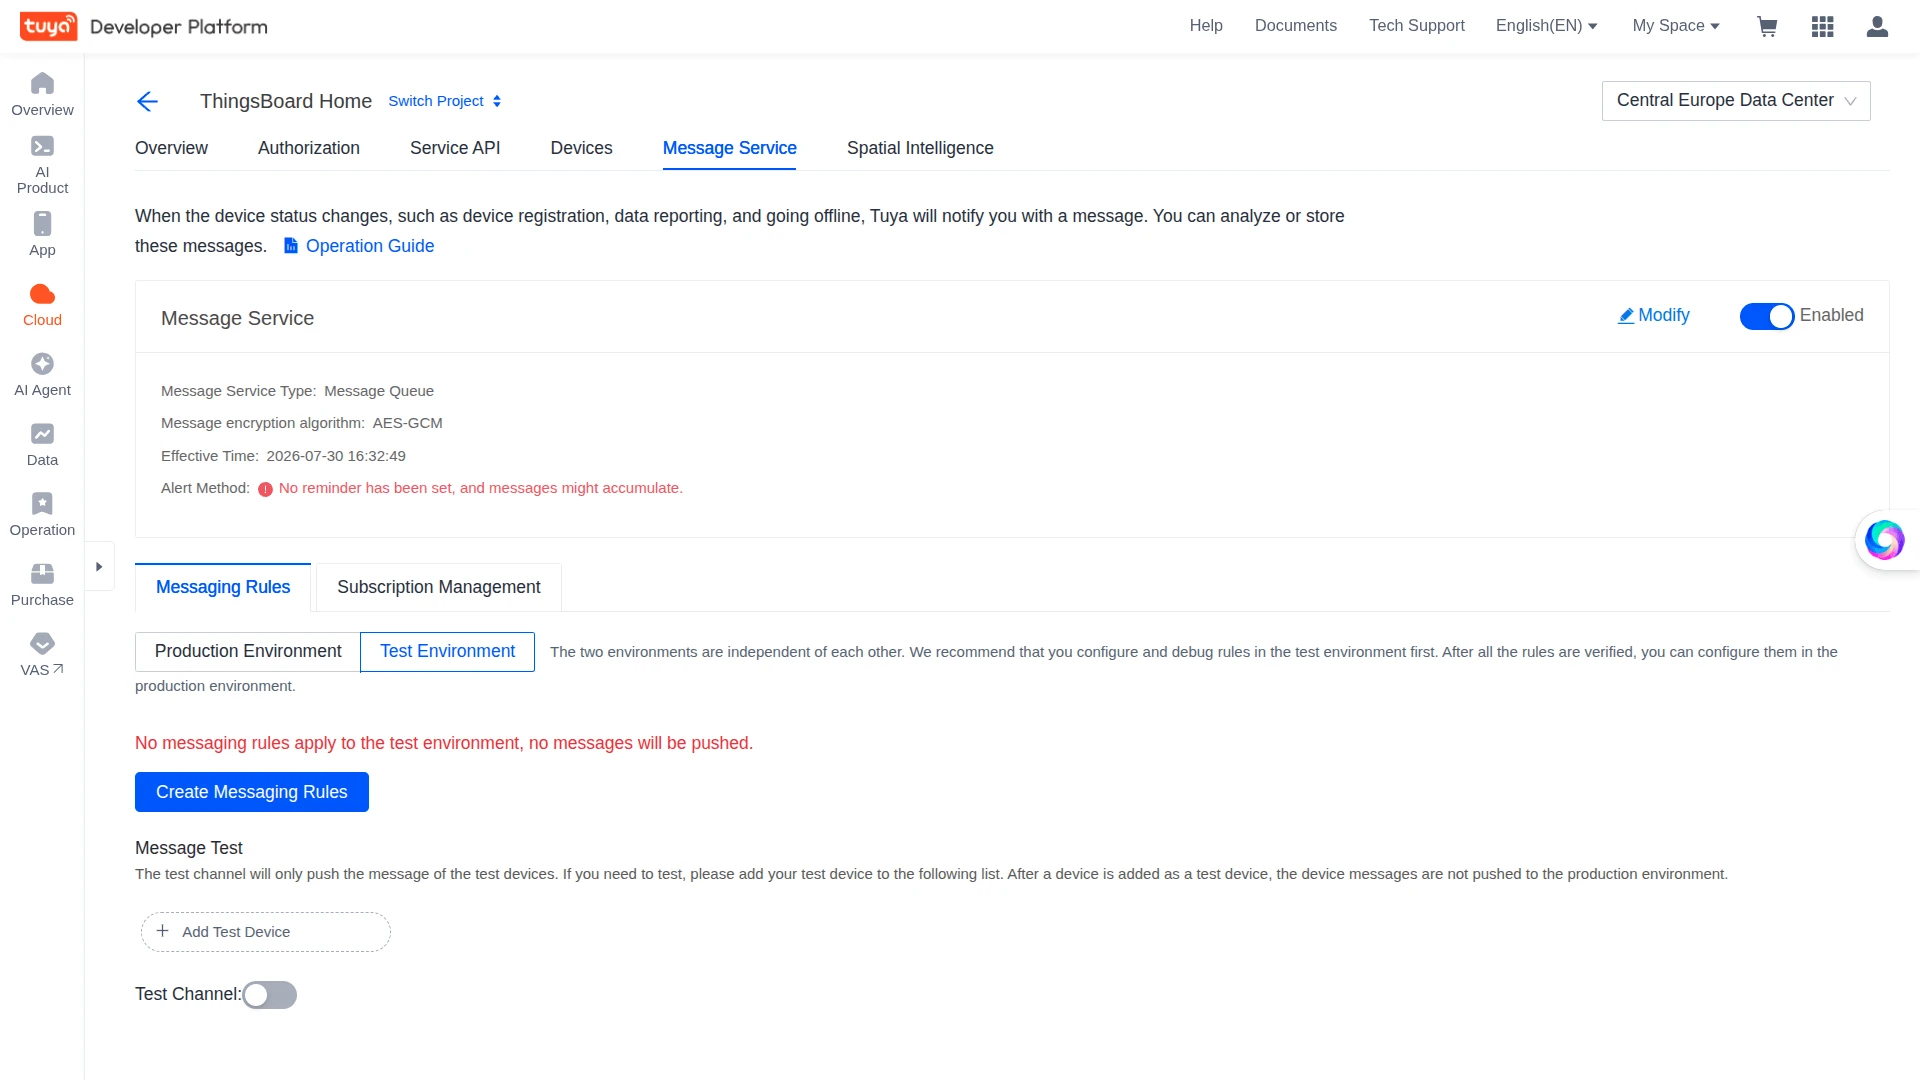The width and height of the screenshot is (1920, 1080).
Task: Click the AES-GCM encryption algorithm value
Action: pos(408,423)
